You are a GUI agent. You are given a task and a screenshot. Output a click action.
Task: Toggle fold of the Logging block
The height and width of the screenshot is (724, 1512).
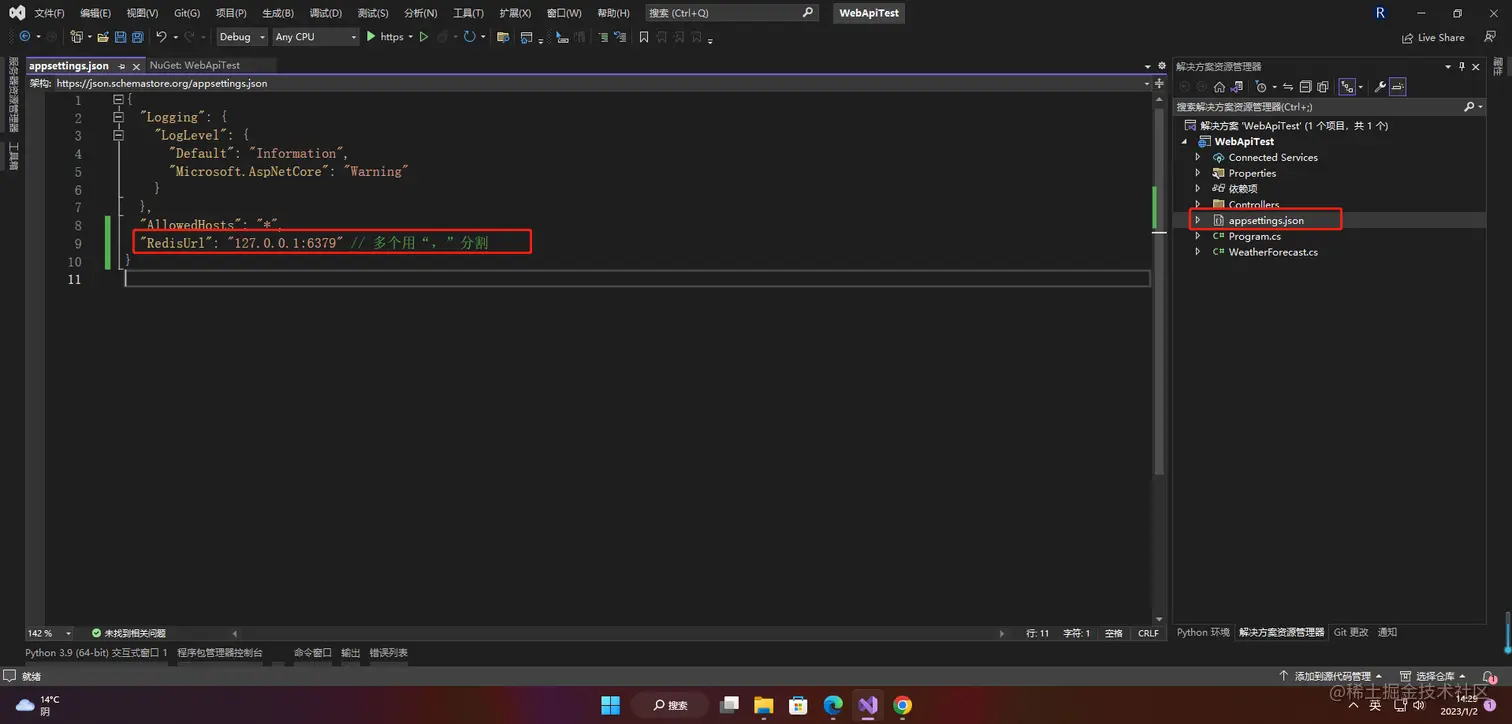click(118, 118)
